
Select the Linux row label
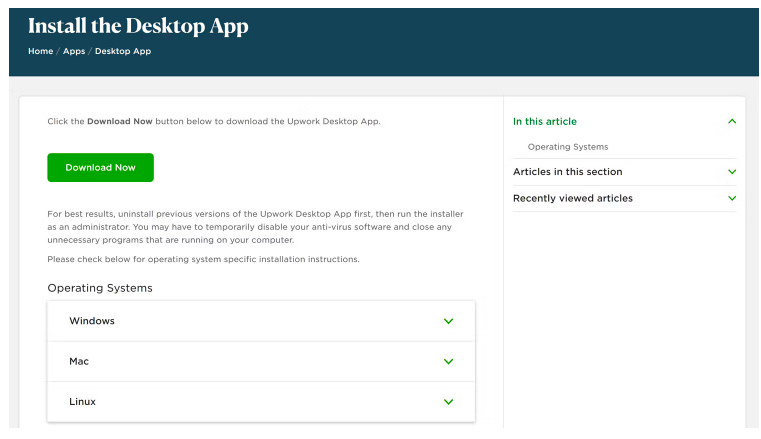(x=82, y=402)
